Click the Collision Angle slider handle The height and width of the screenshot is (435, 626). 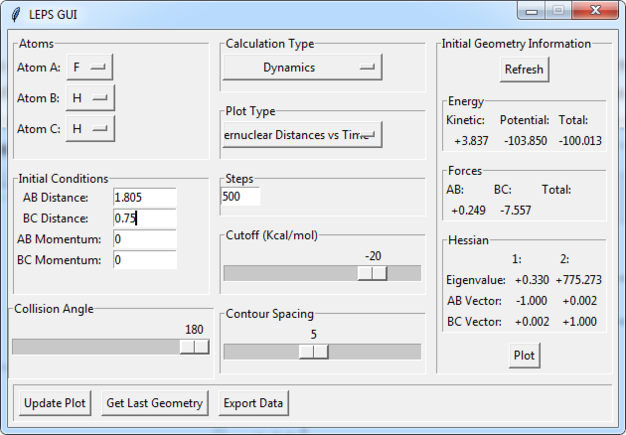click(194, 346)
